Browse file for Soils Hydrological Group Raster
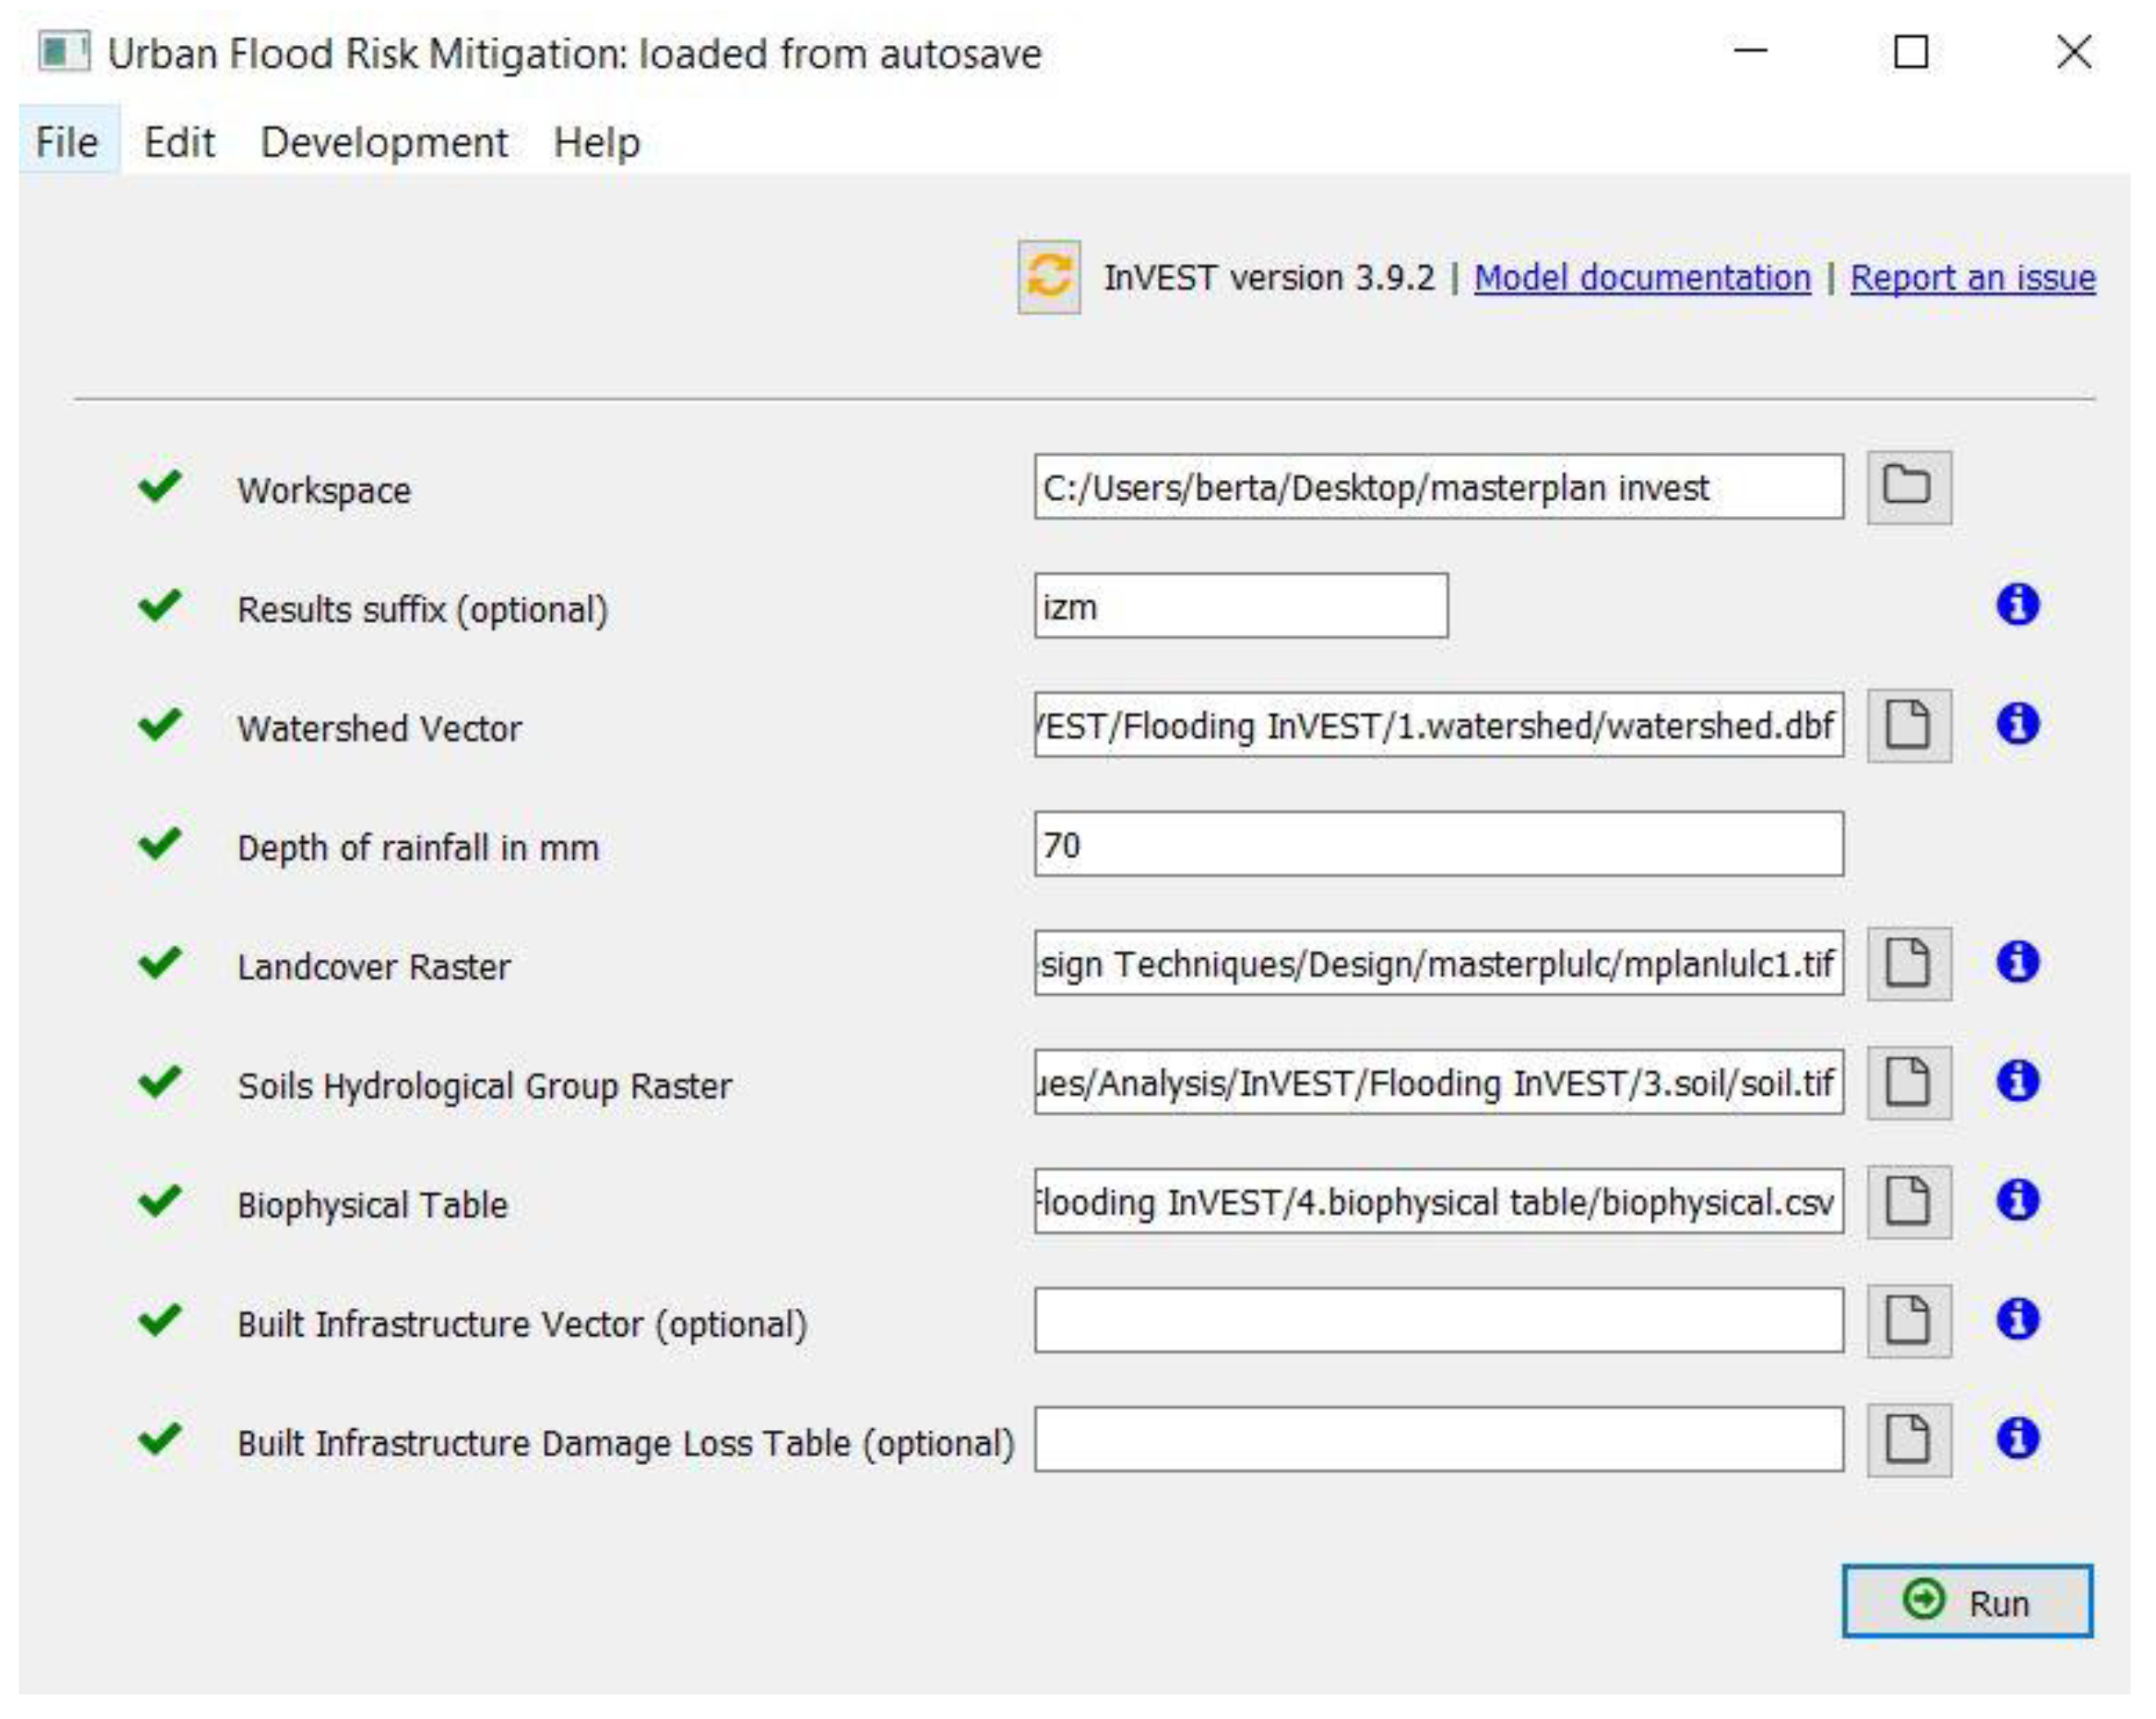This screenshot has width=2156, height=1719. point(1908,1082)
